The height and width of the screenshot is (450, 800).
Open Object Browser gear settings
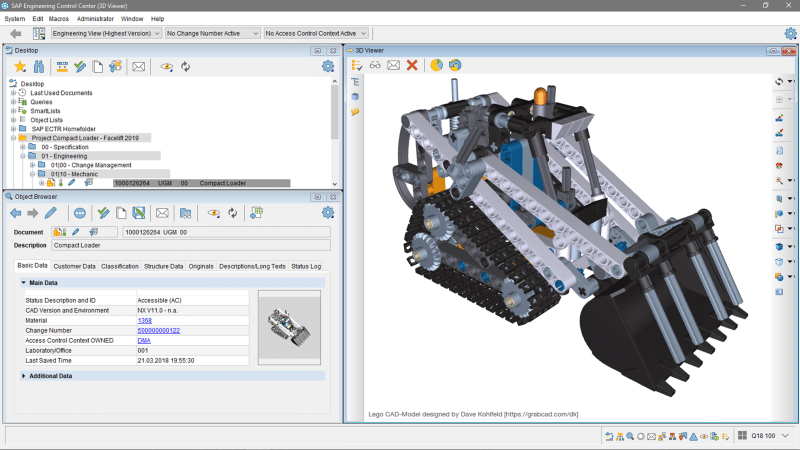pos(328,213)
